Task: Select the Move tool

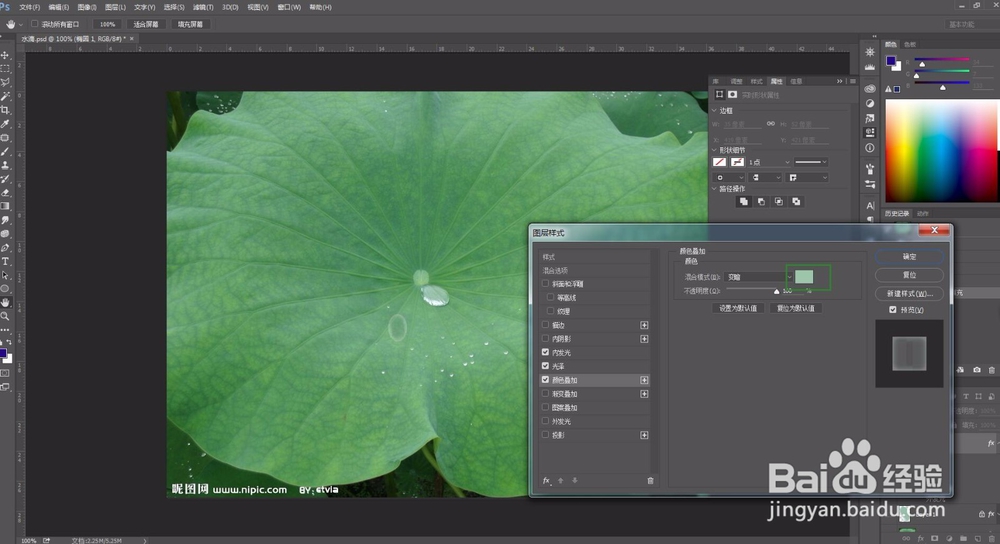Action: pyautogui.click(x=5, y=55)
